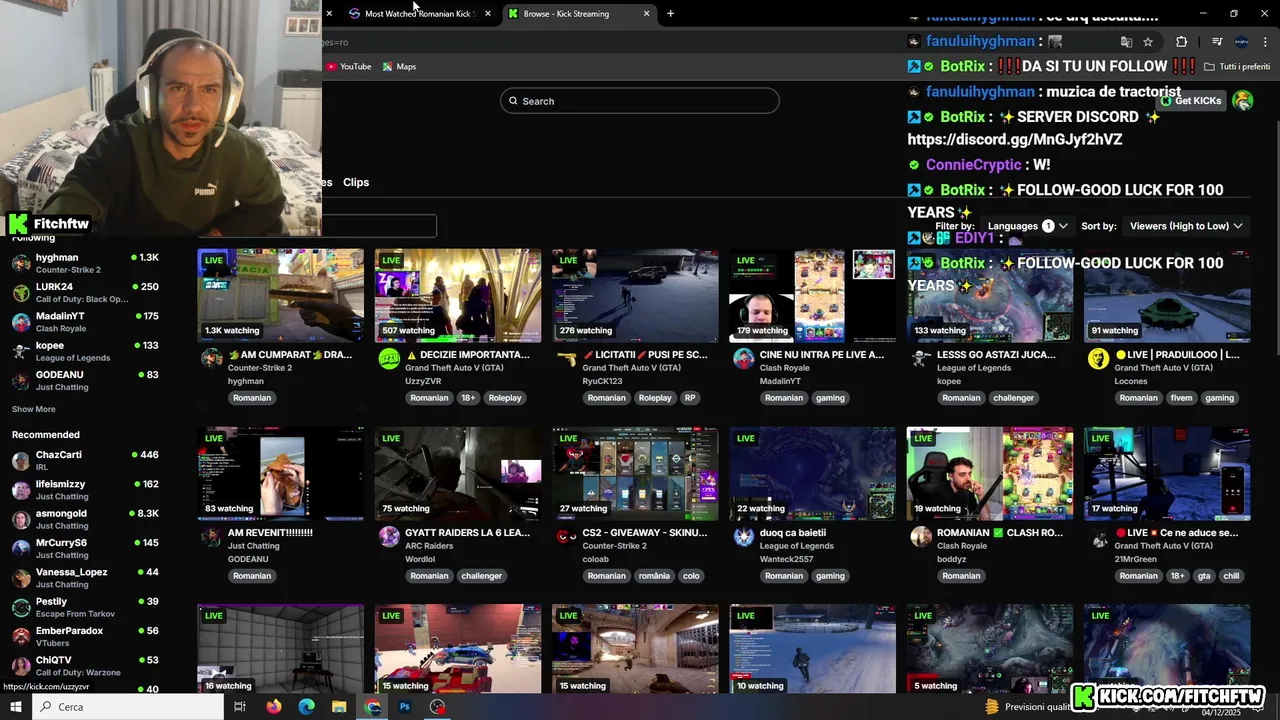Click the Kick search field
Screen dimensions: 1280x720
(x=640, y=101)
